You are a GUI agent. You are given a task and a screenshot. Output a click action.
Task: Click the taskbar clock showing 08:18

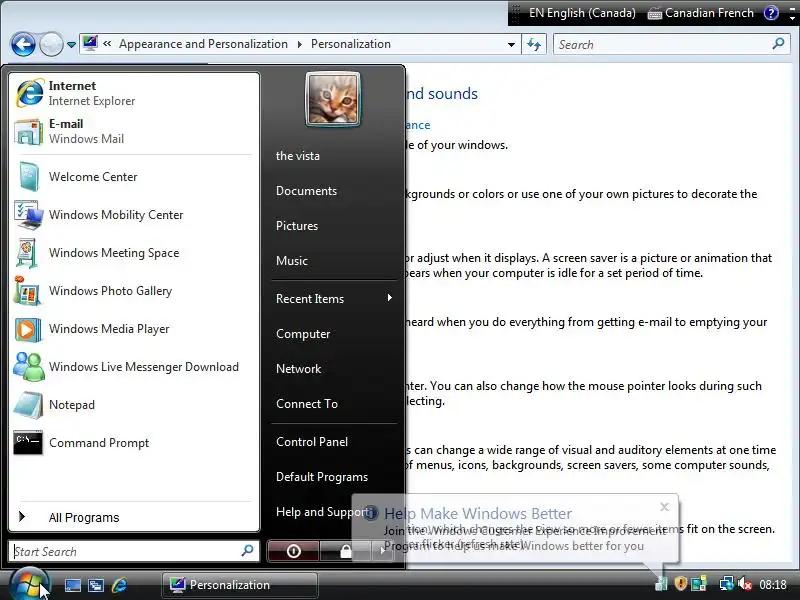(x=772, y=585)
